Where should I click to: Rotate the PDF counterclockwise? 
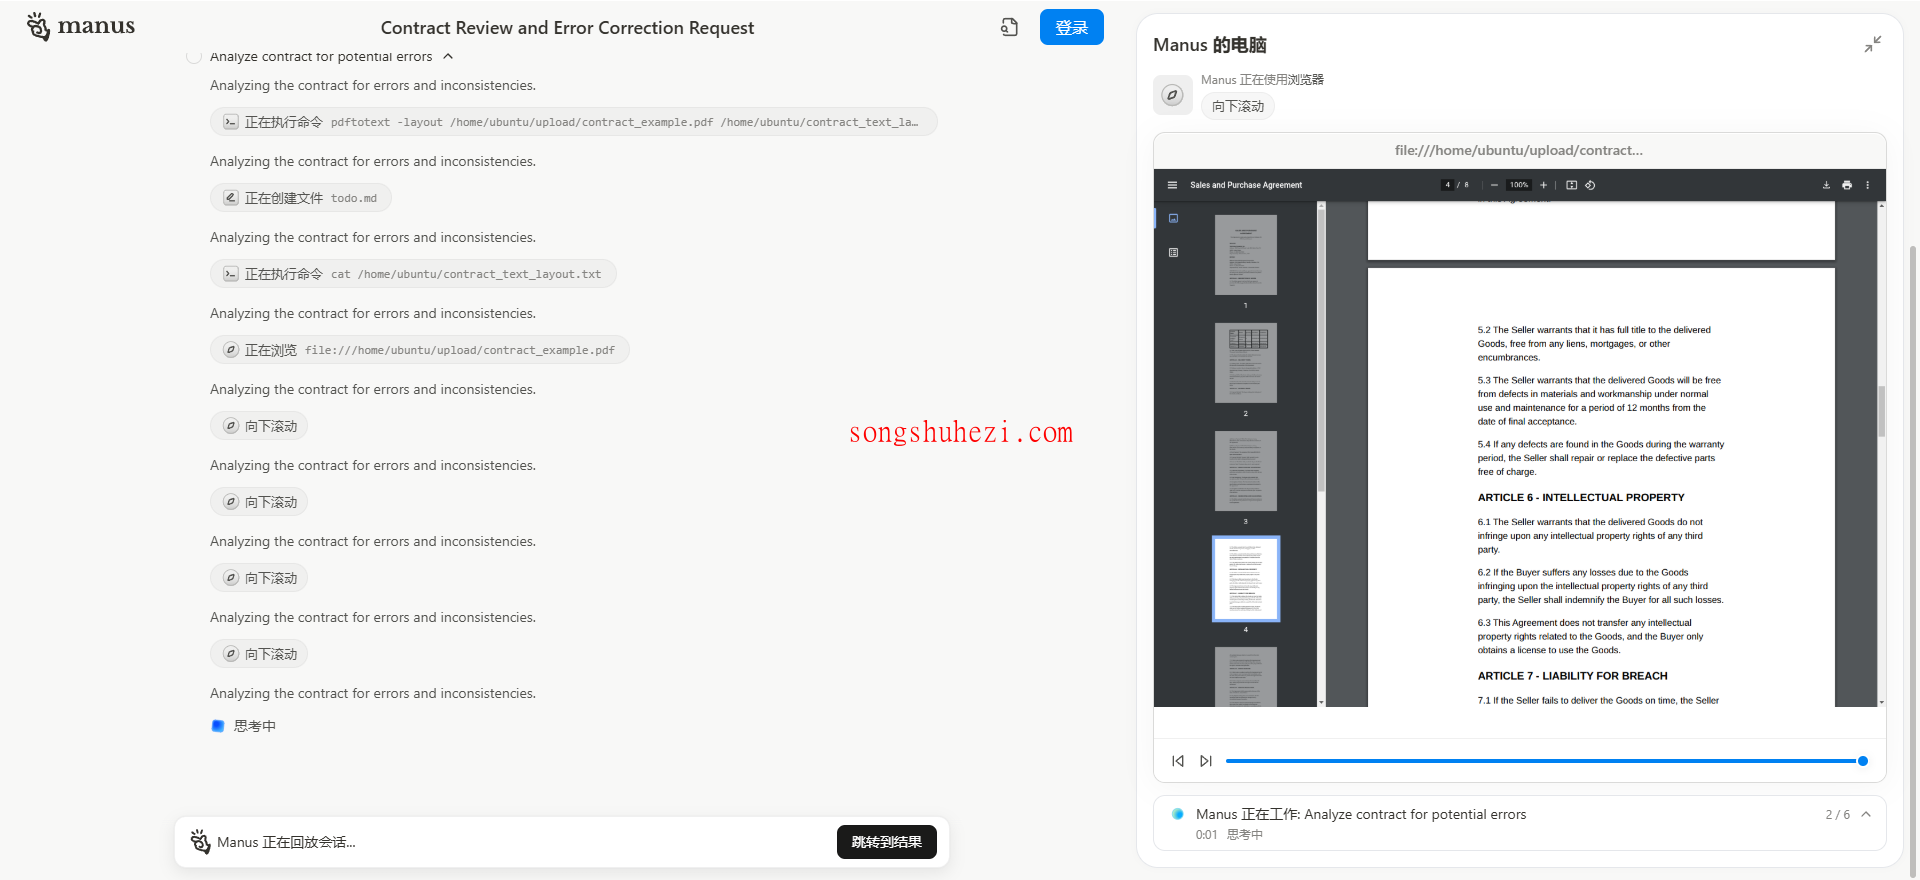[1590, 185]
